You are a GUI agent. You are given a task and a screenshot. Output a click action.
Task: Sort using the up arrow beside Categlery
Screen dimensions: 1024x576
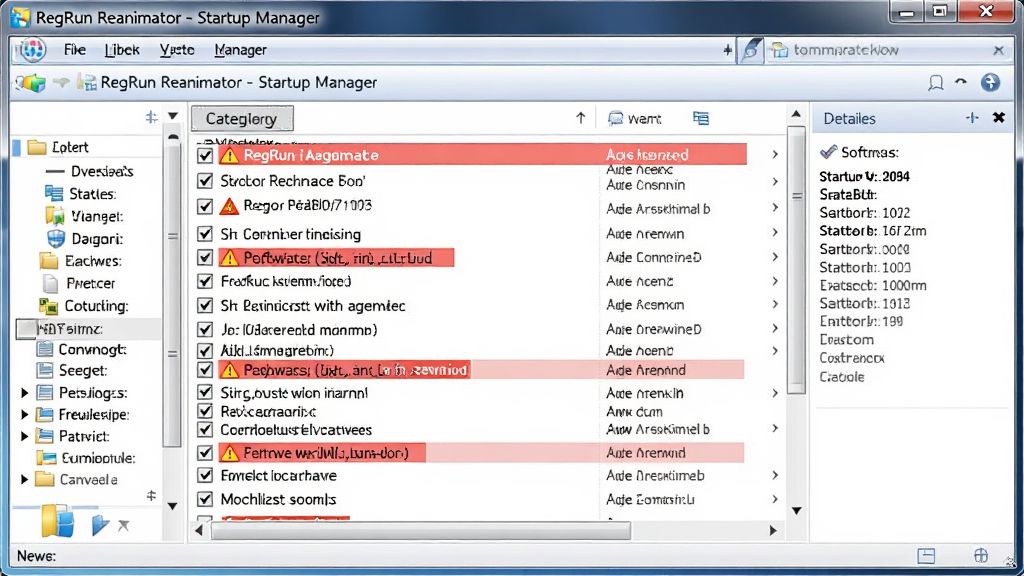coord(581,118)
